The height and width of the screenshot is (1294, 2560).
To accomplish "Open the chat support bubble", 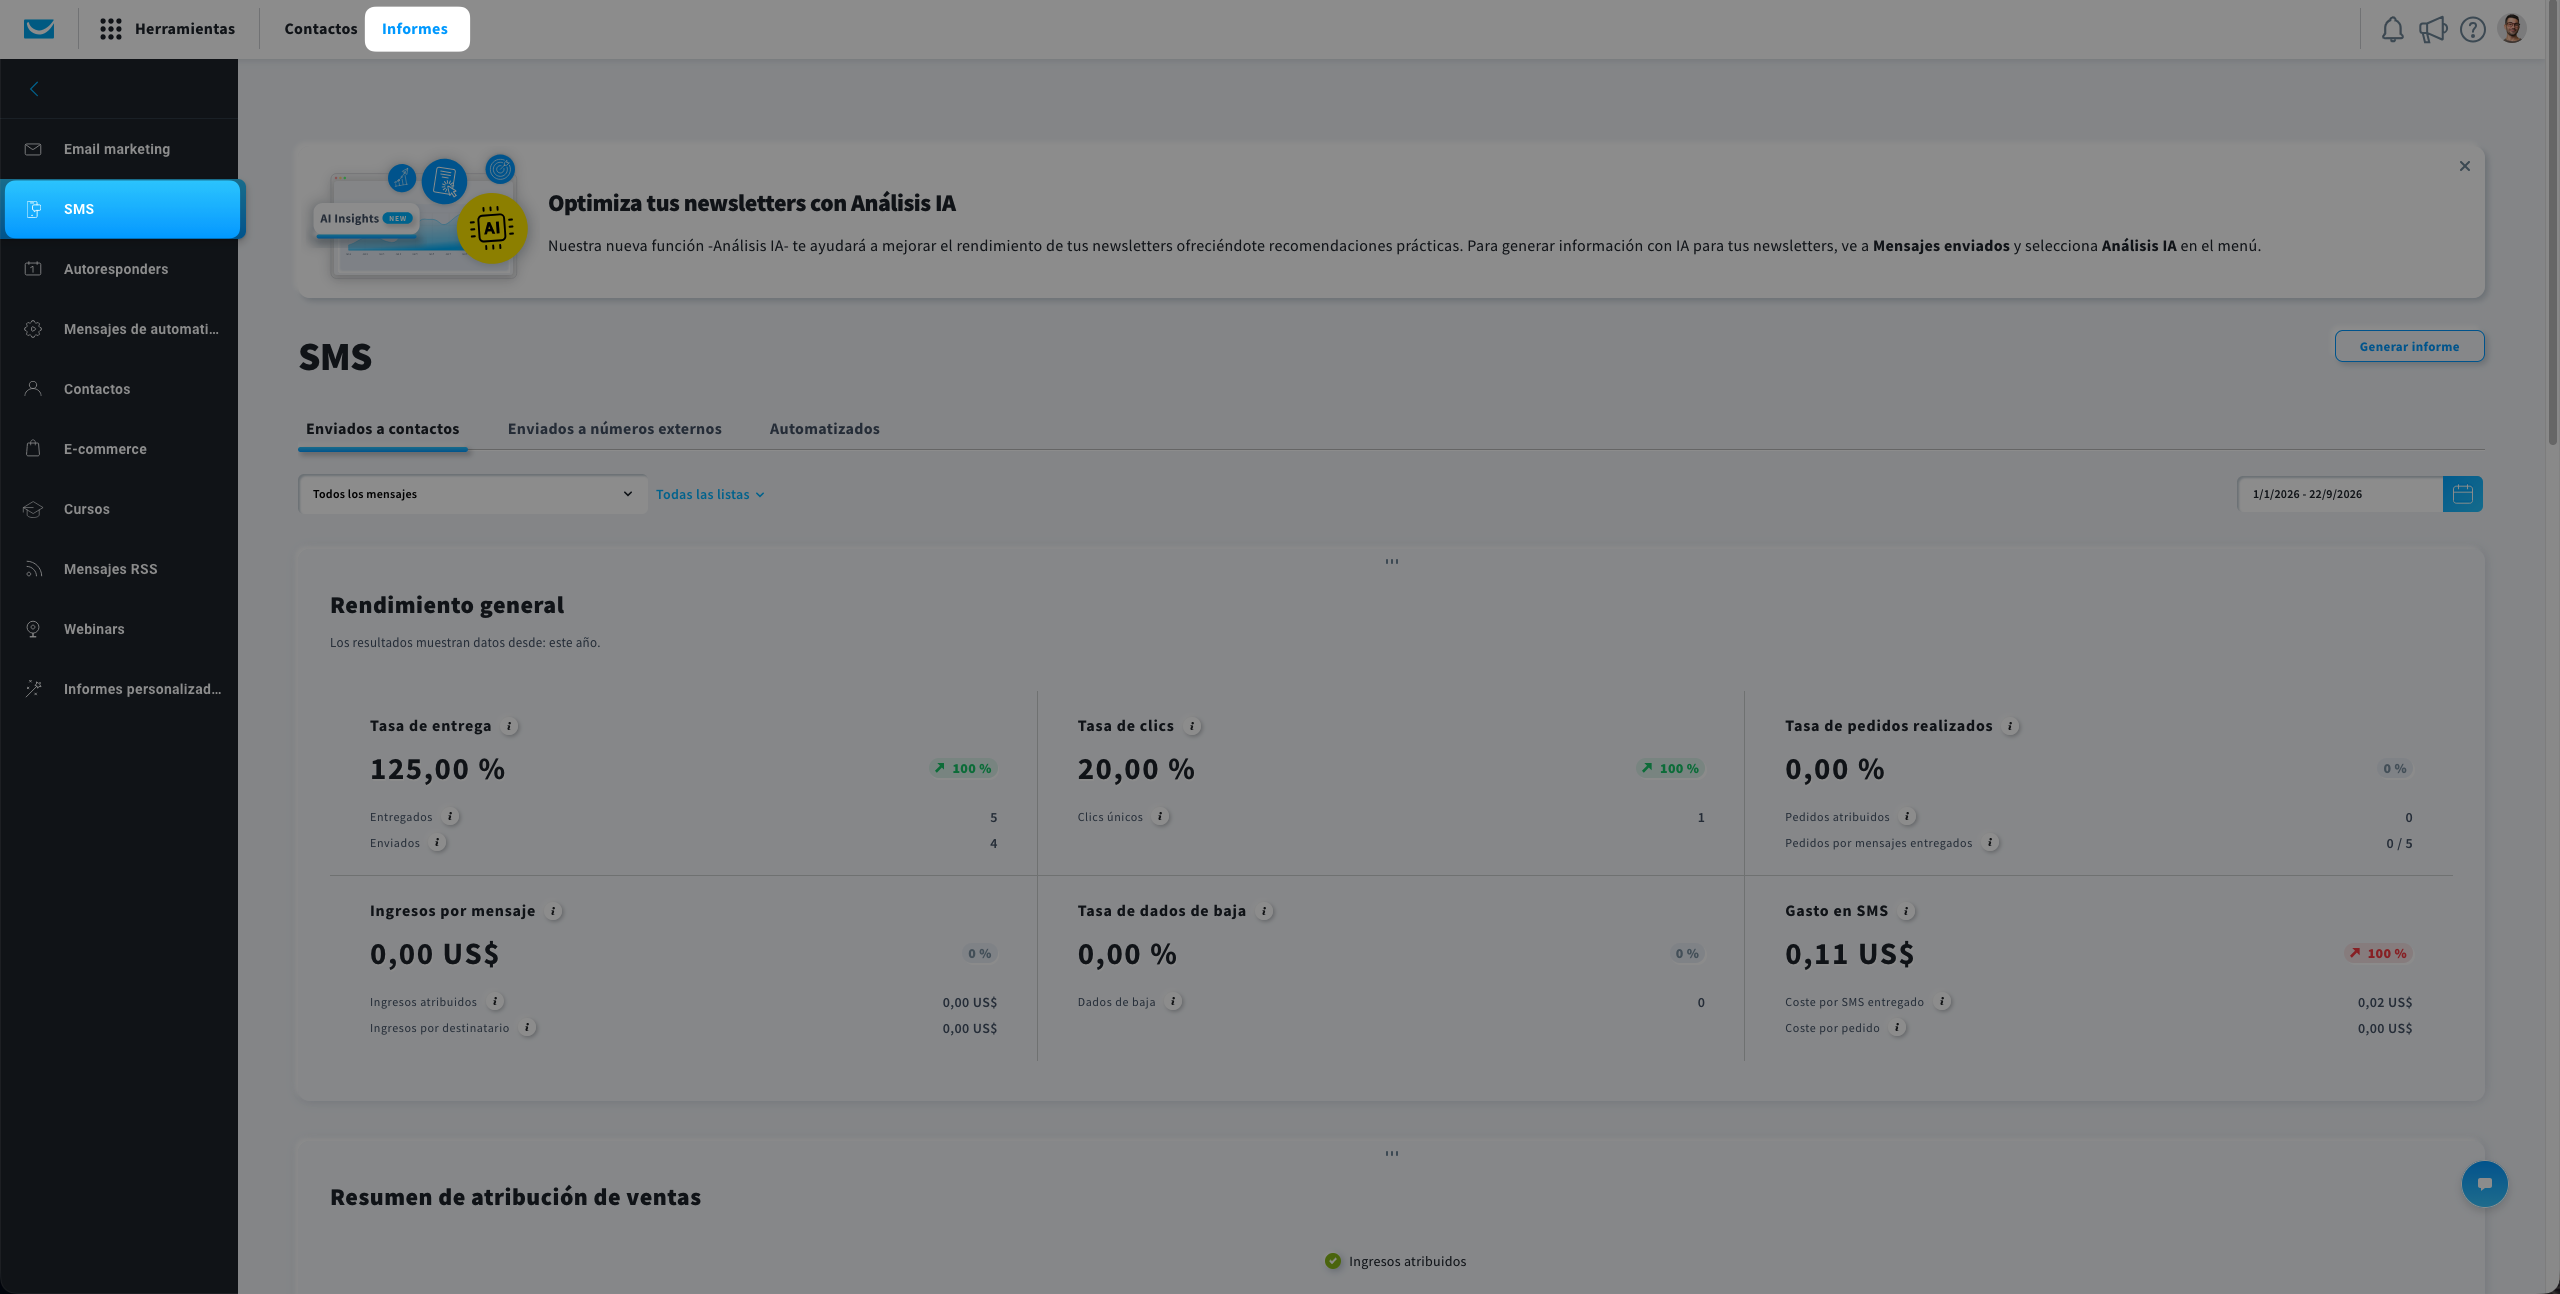I will [2484, 1183].
